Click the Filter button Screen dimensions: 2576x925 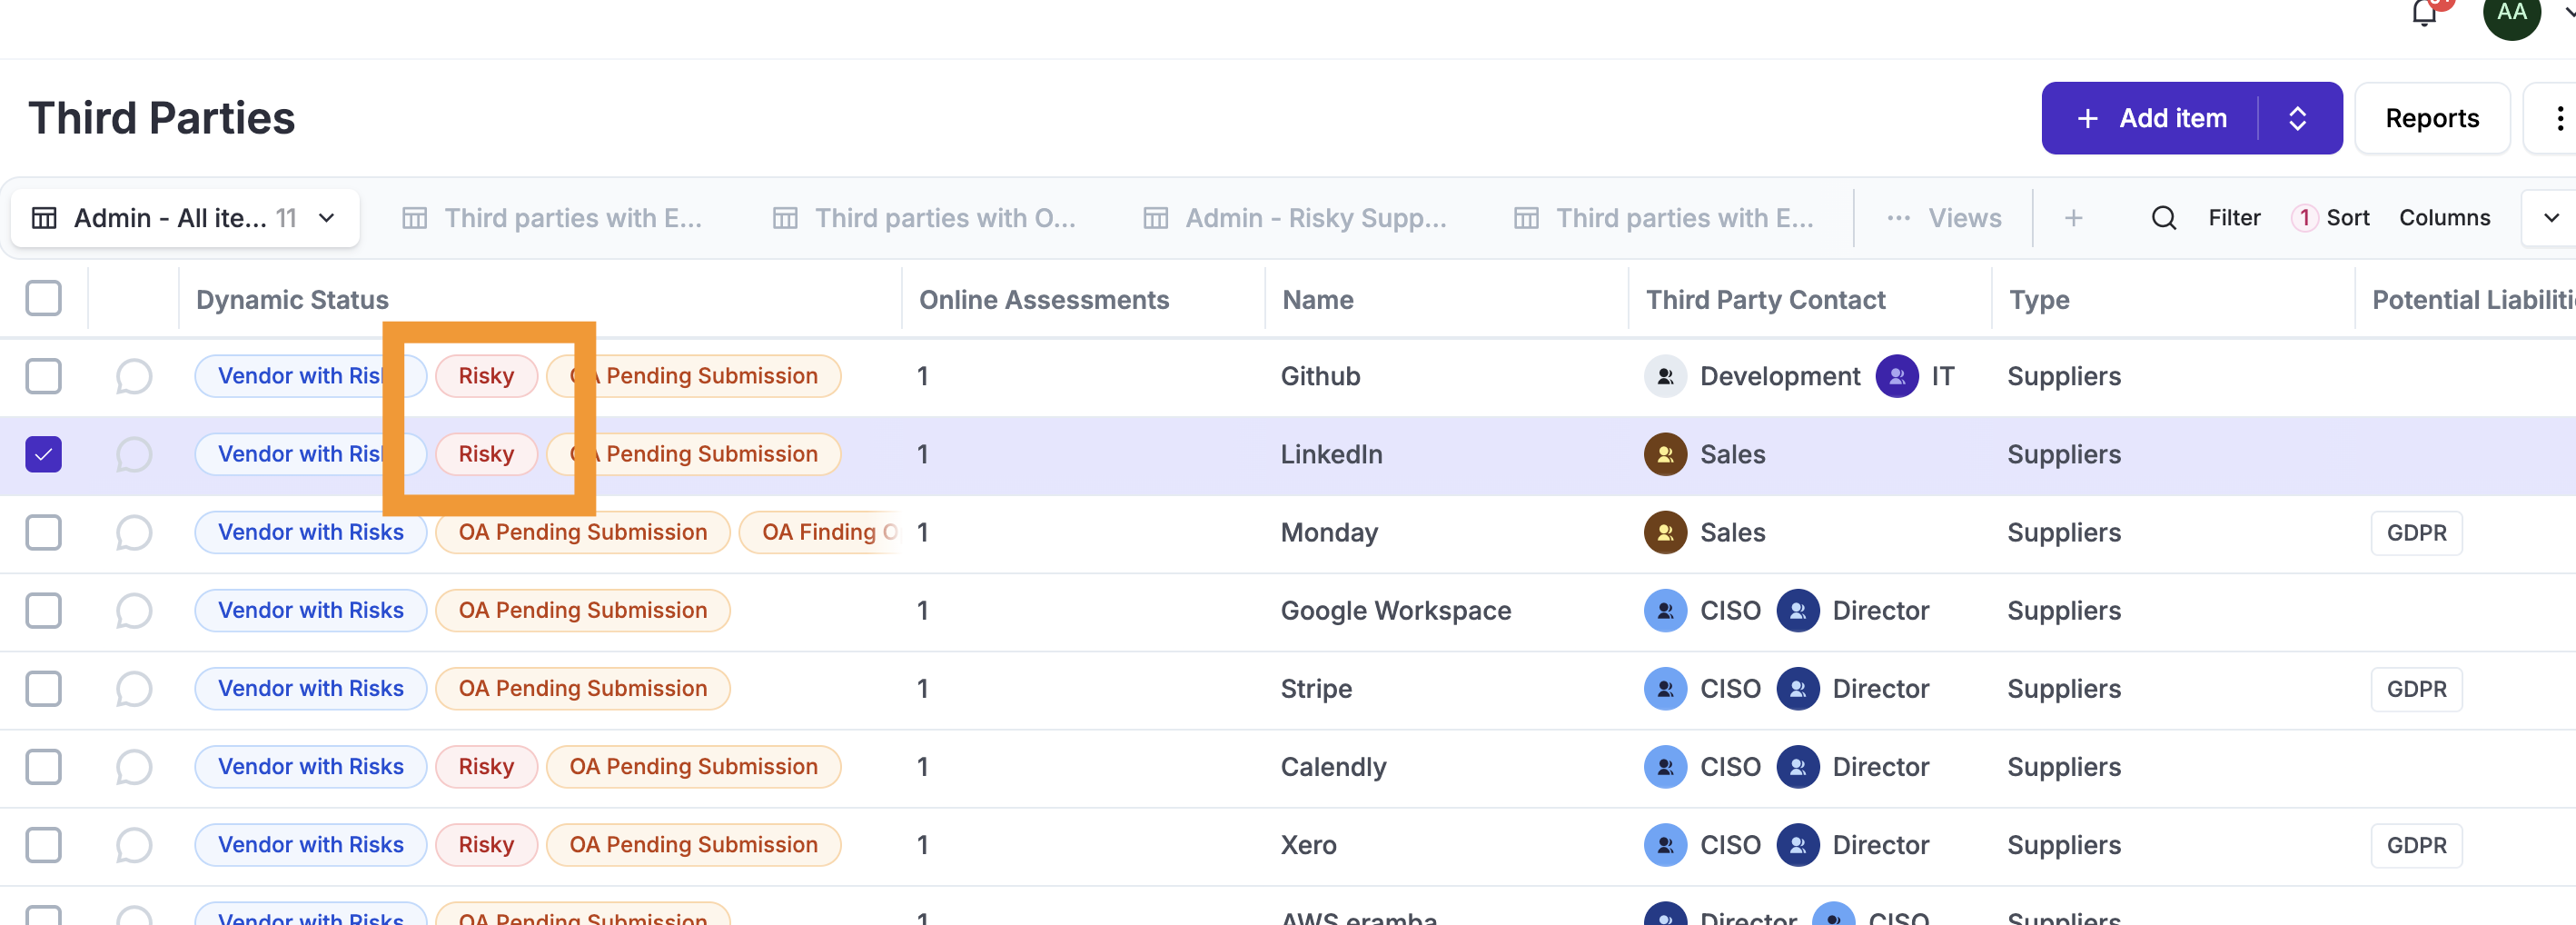[x=2233, y=218]
